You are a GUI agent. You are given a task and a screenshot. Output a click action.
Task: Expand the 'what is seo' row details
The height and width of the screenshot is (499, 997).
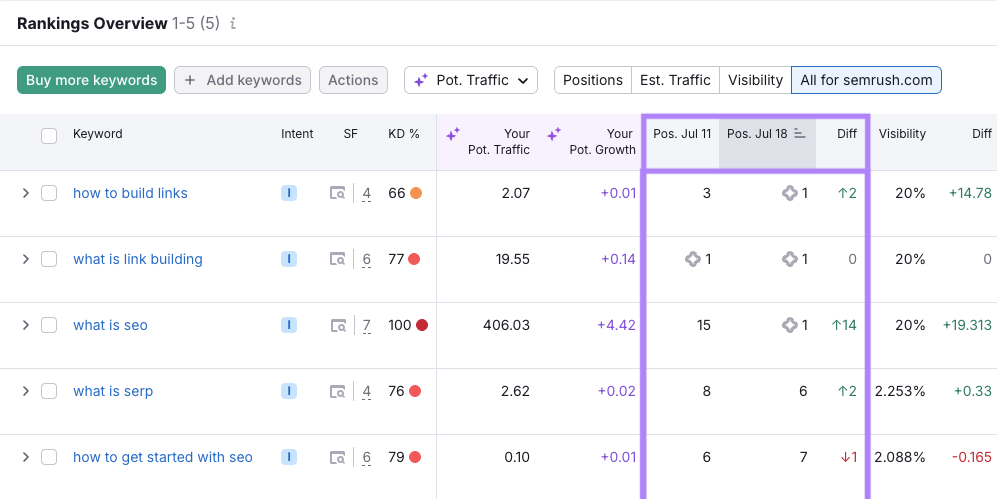[x=26, y=325]
